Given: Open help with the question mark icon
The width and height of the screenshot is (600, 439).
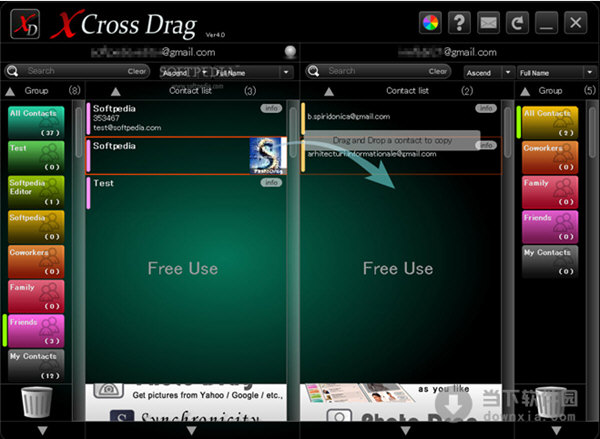Looking at the screenshot, I should (459, 23).
